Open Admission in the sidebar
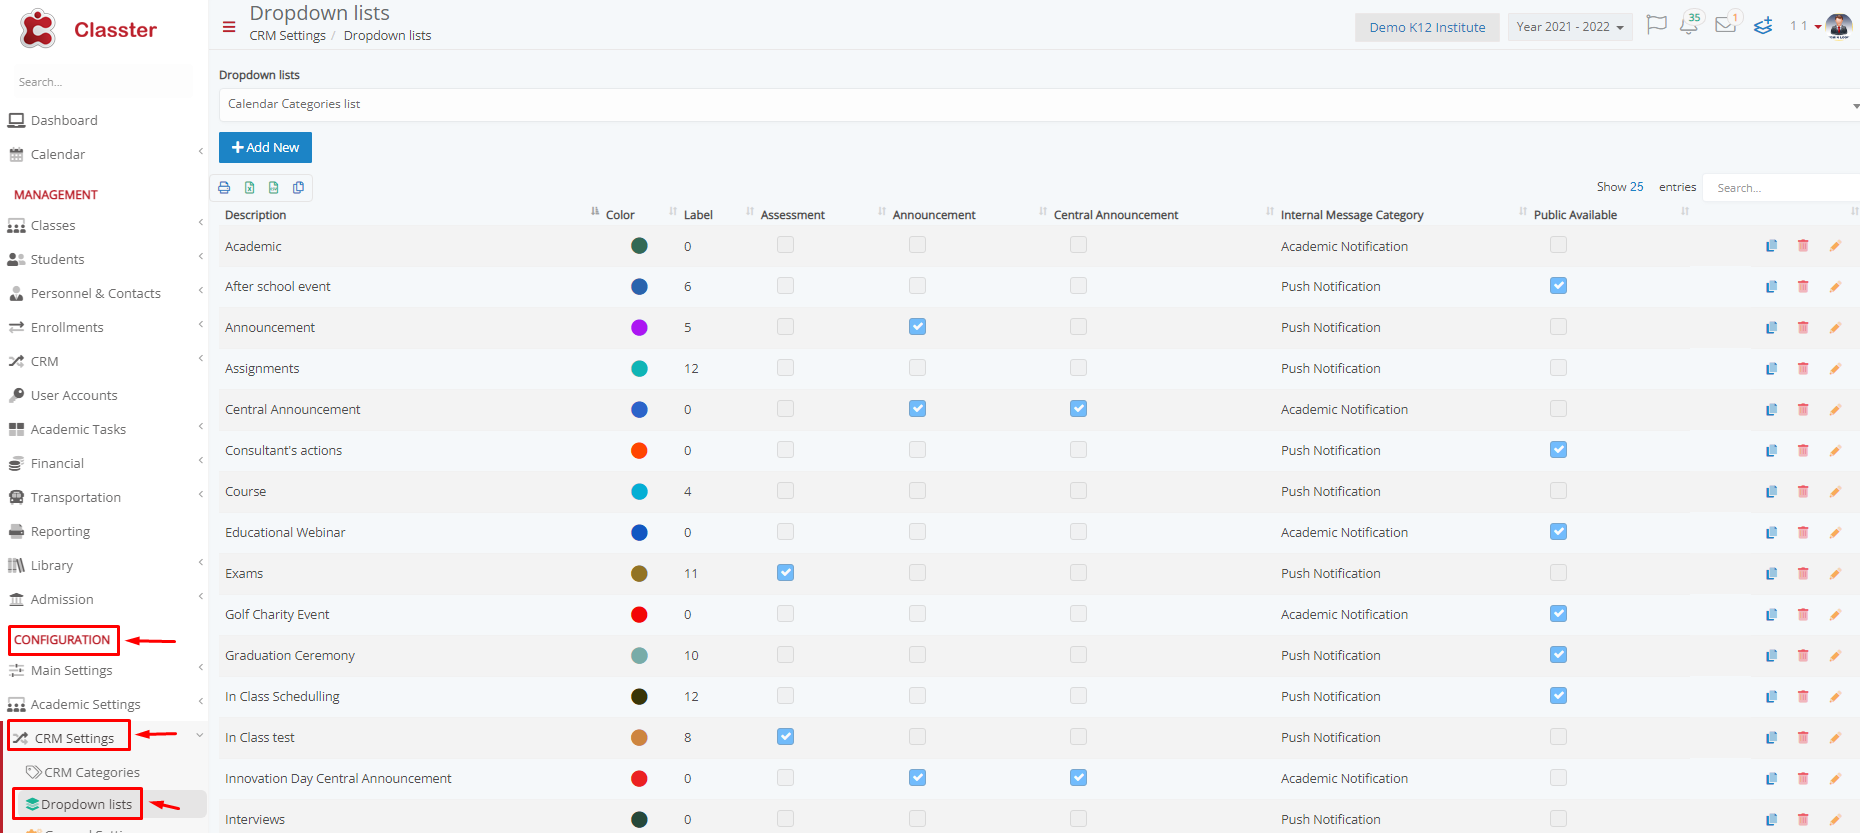Image resolution: width=1860 pixels, height=833 pixels. 62,600
